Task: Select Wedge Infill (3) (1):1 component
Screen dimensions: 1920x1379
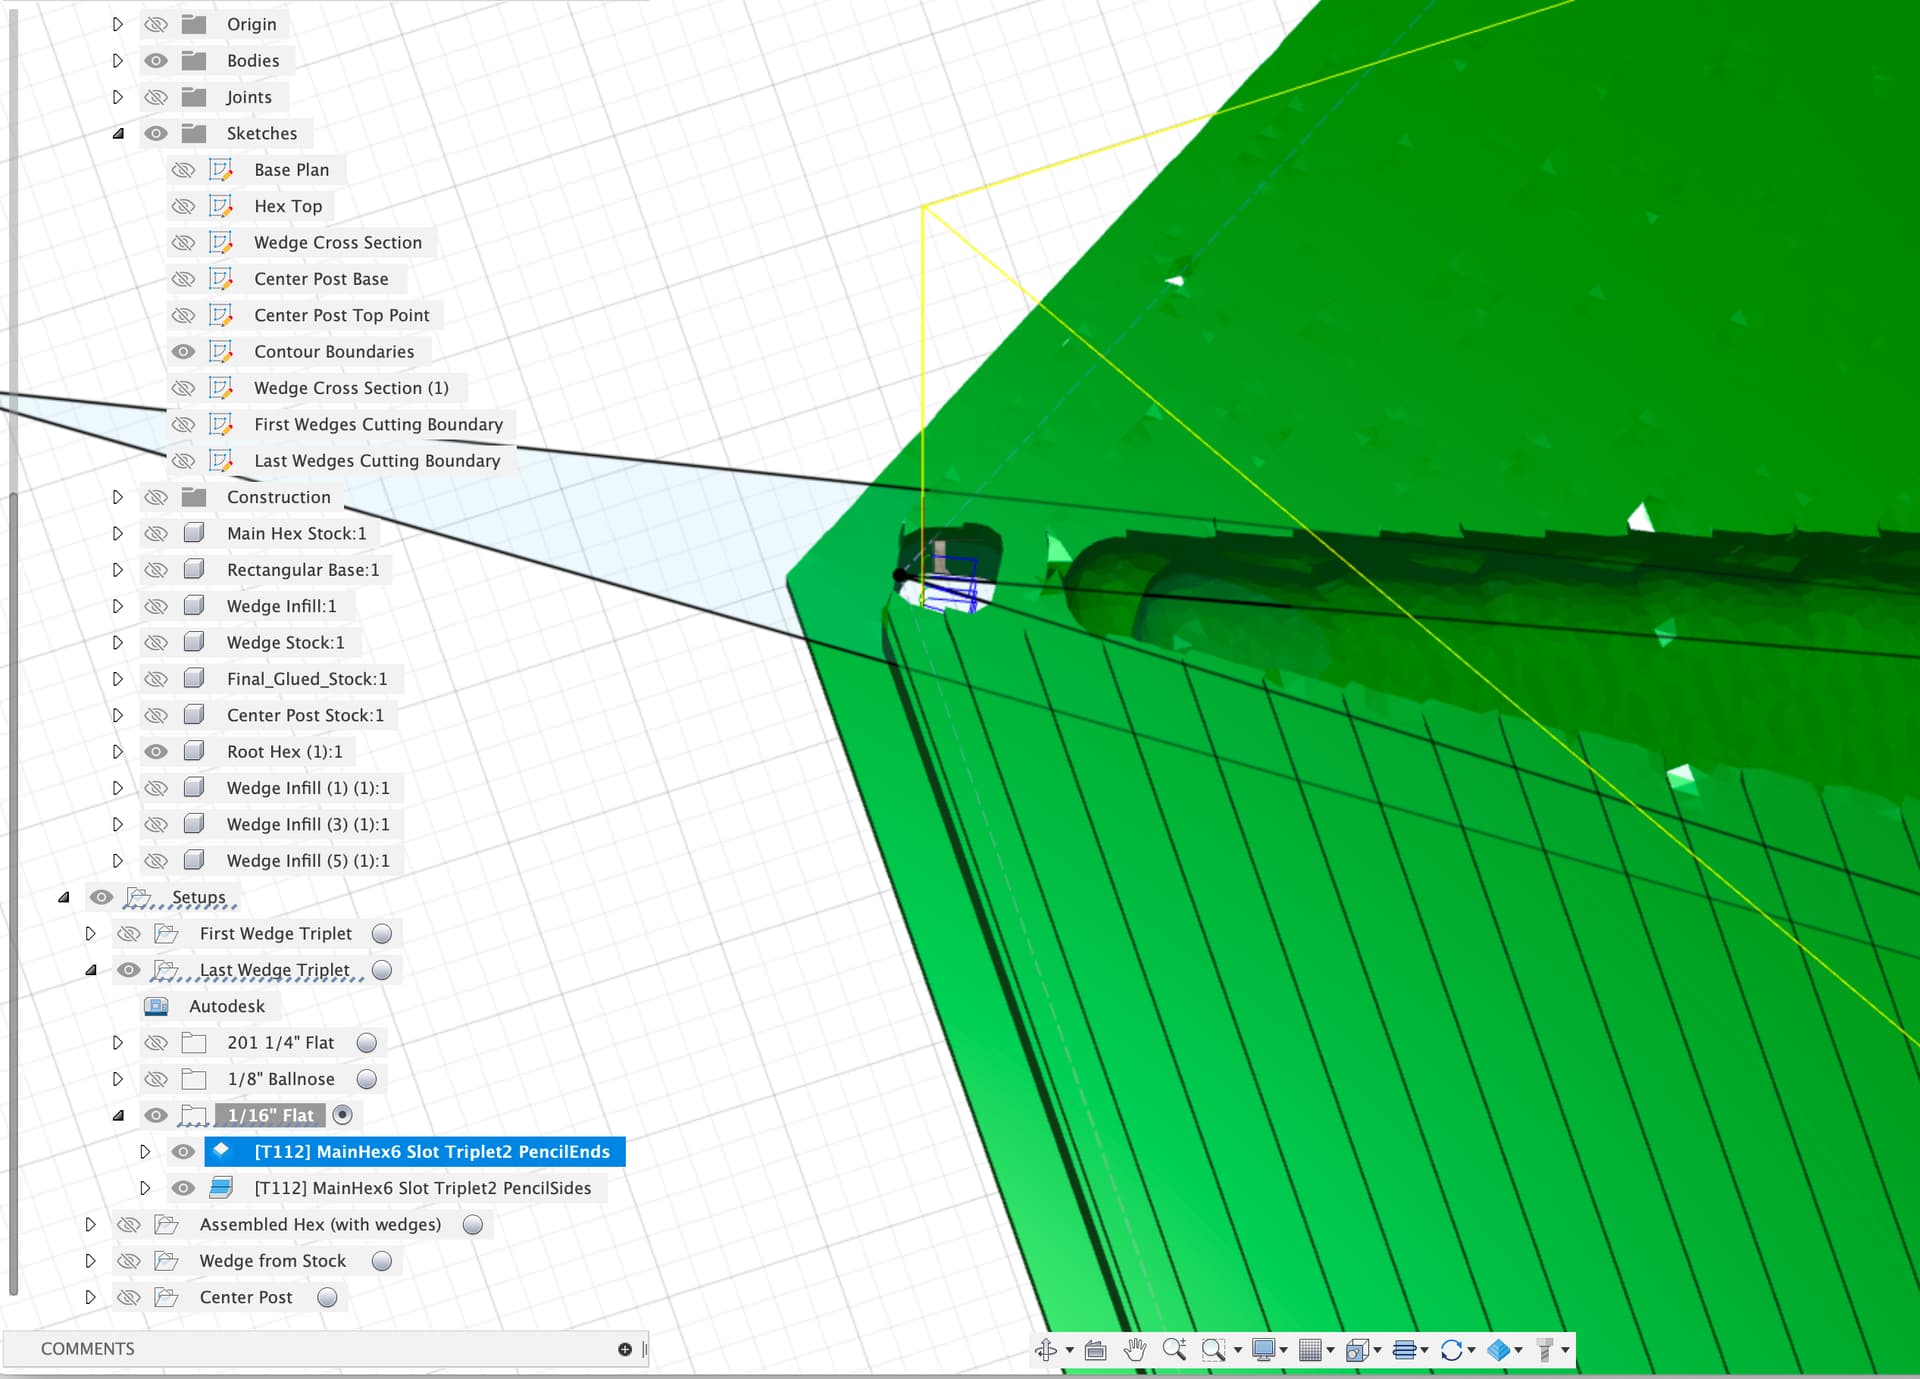Action: pyautogui.click(x=308, y=824)
